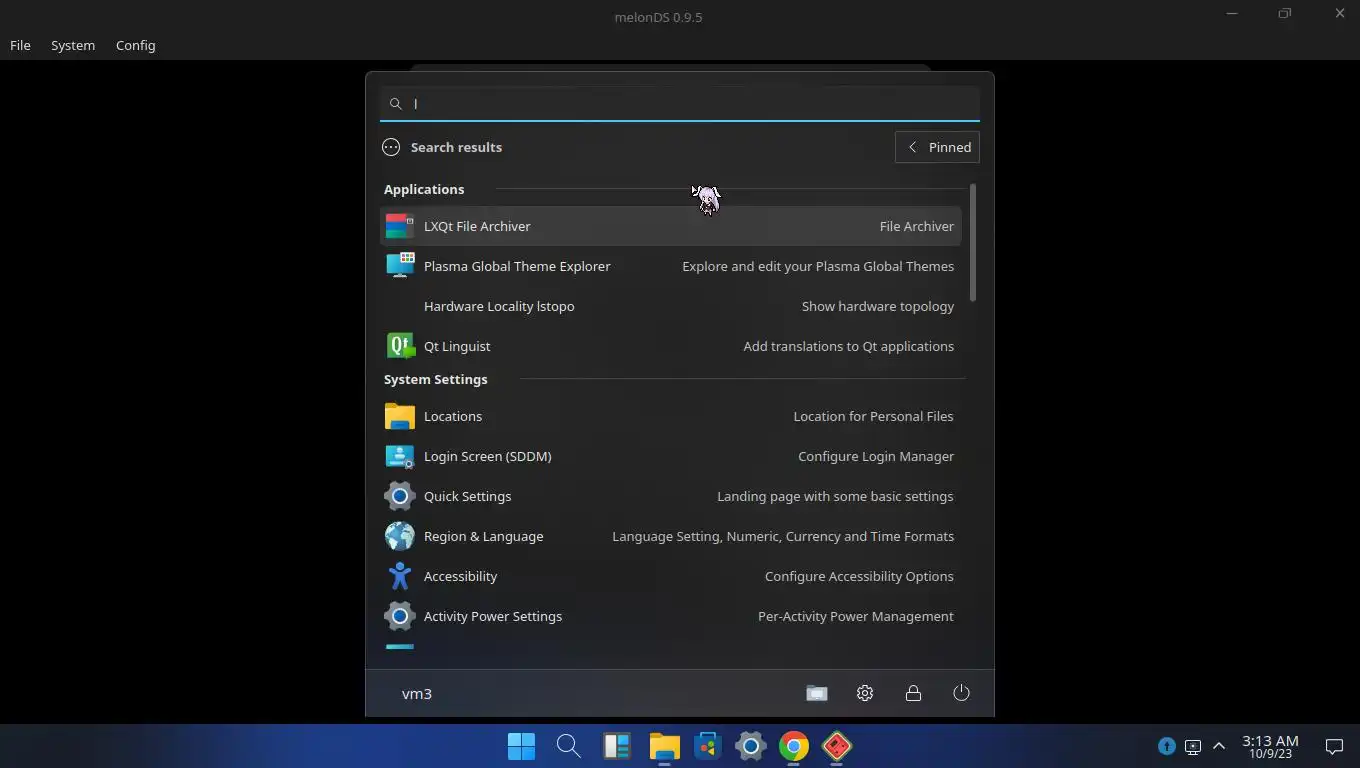Click magnifier icon in search field
The image size is (1360, 768).
pos(396,104)
